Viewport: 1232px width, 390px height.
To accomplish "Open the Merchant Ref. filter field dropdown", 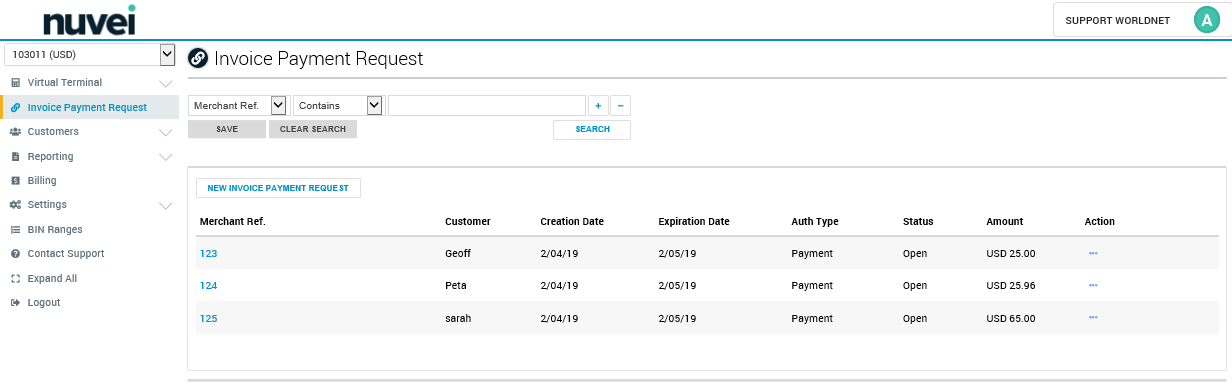I will [x=238, y=105].
